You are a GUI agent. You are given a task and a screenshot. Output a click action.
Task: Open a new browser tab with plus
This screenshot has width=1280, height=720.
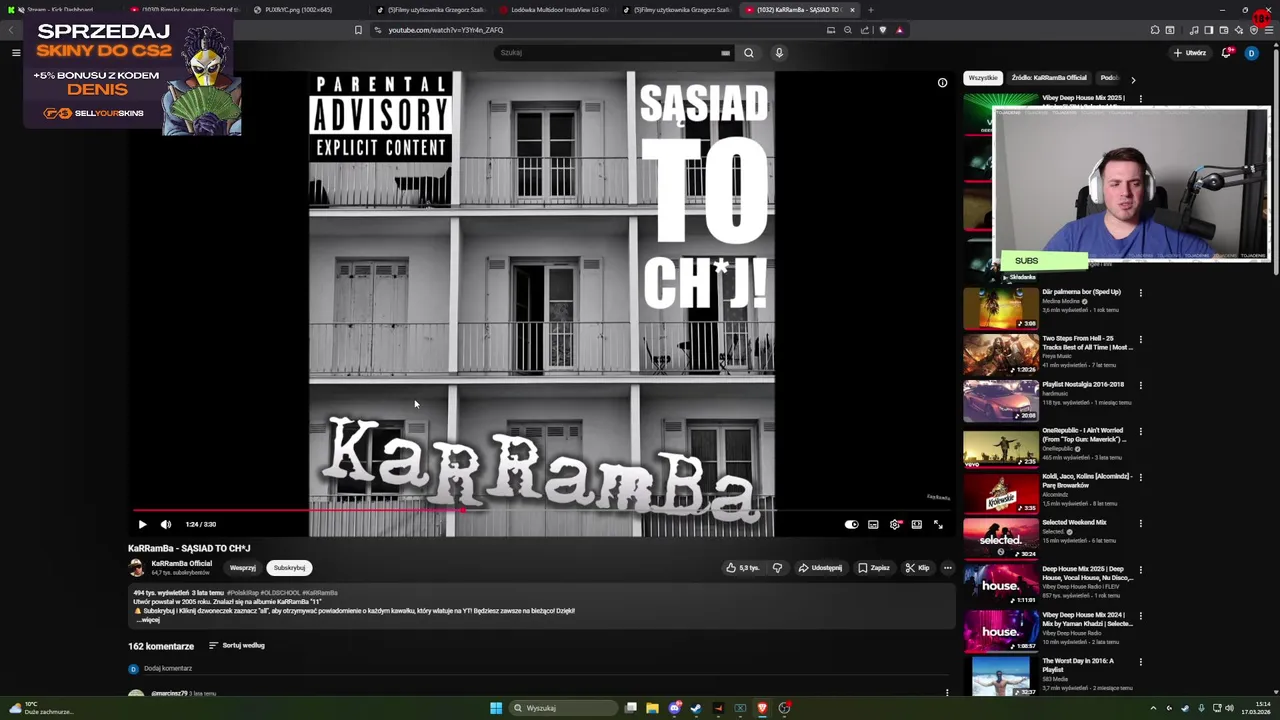(870, 10)
